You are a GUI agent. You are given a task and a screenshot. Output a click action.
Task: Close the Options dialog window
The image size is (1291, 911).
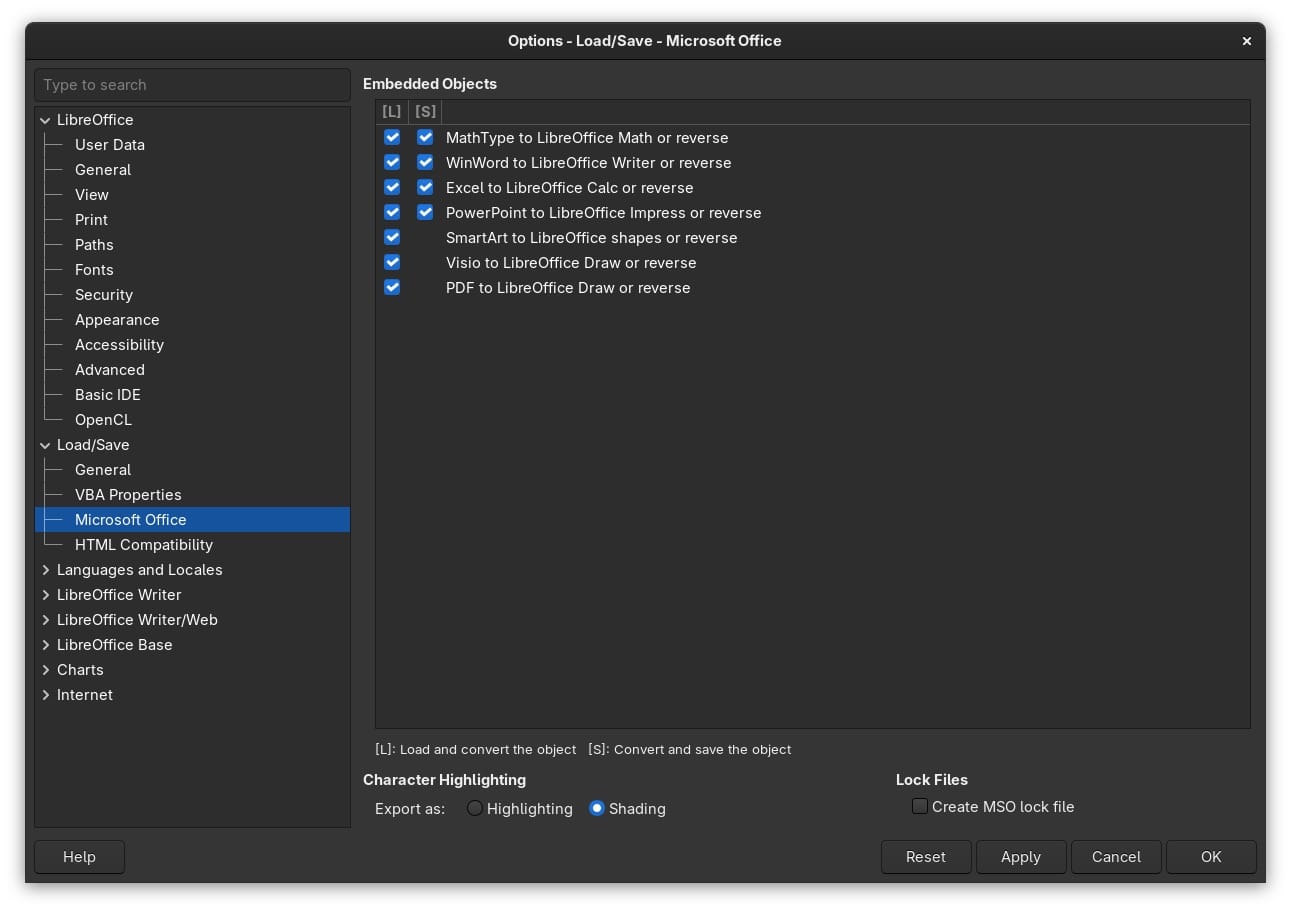click(x=1246, y=41)
